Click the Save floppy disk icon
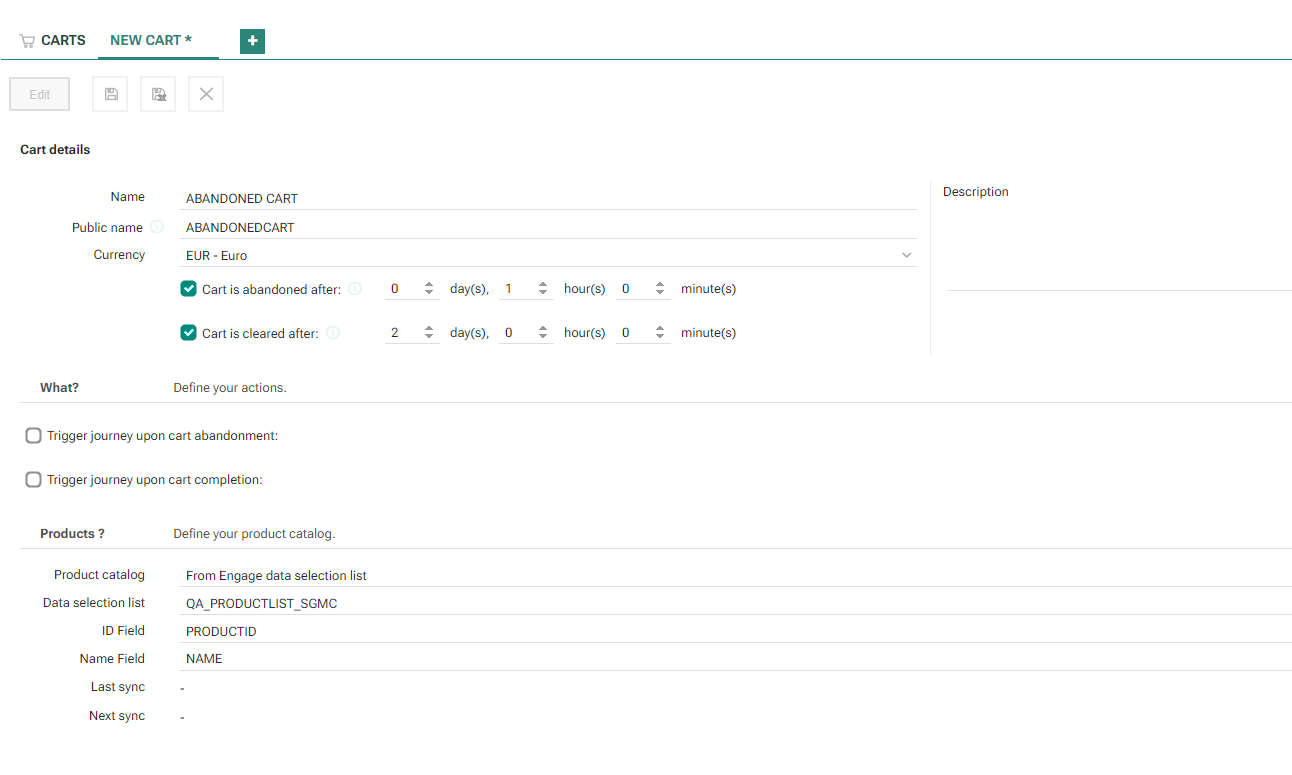The image size is (1292, 775). (x=110, y=94)
